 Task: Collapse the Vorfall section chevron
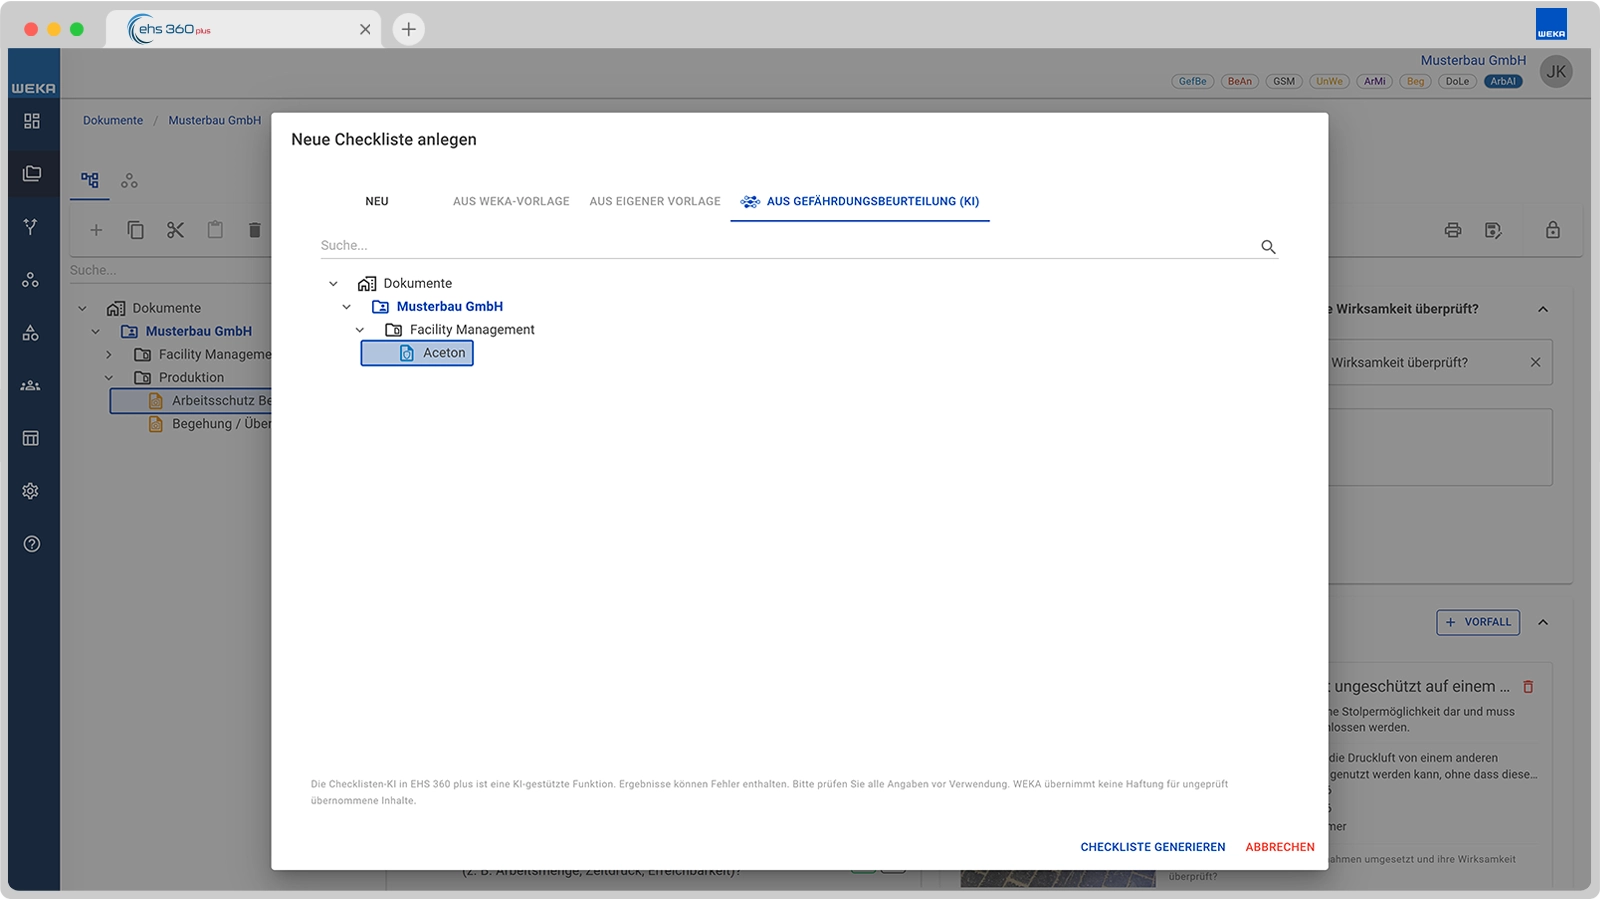coord(1543,622)
